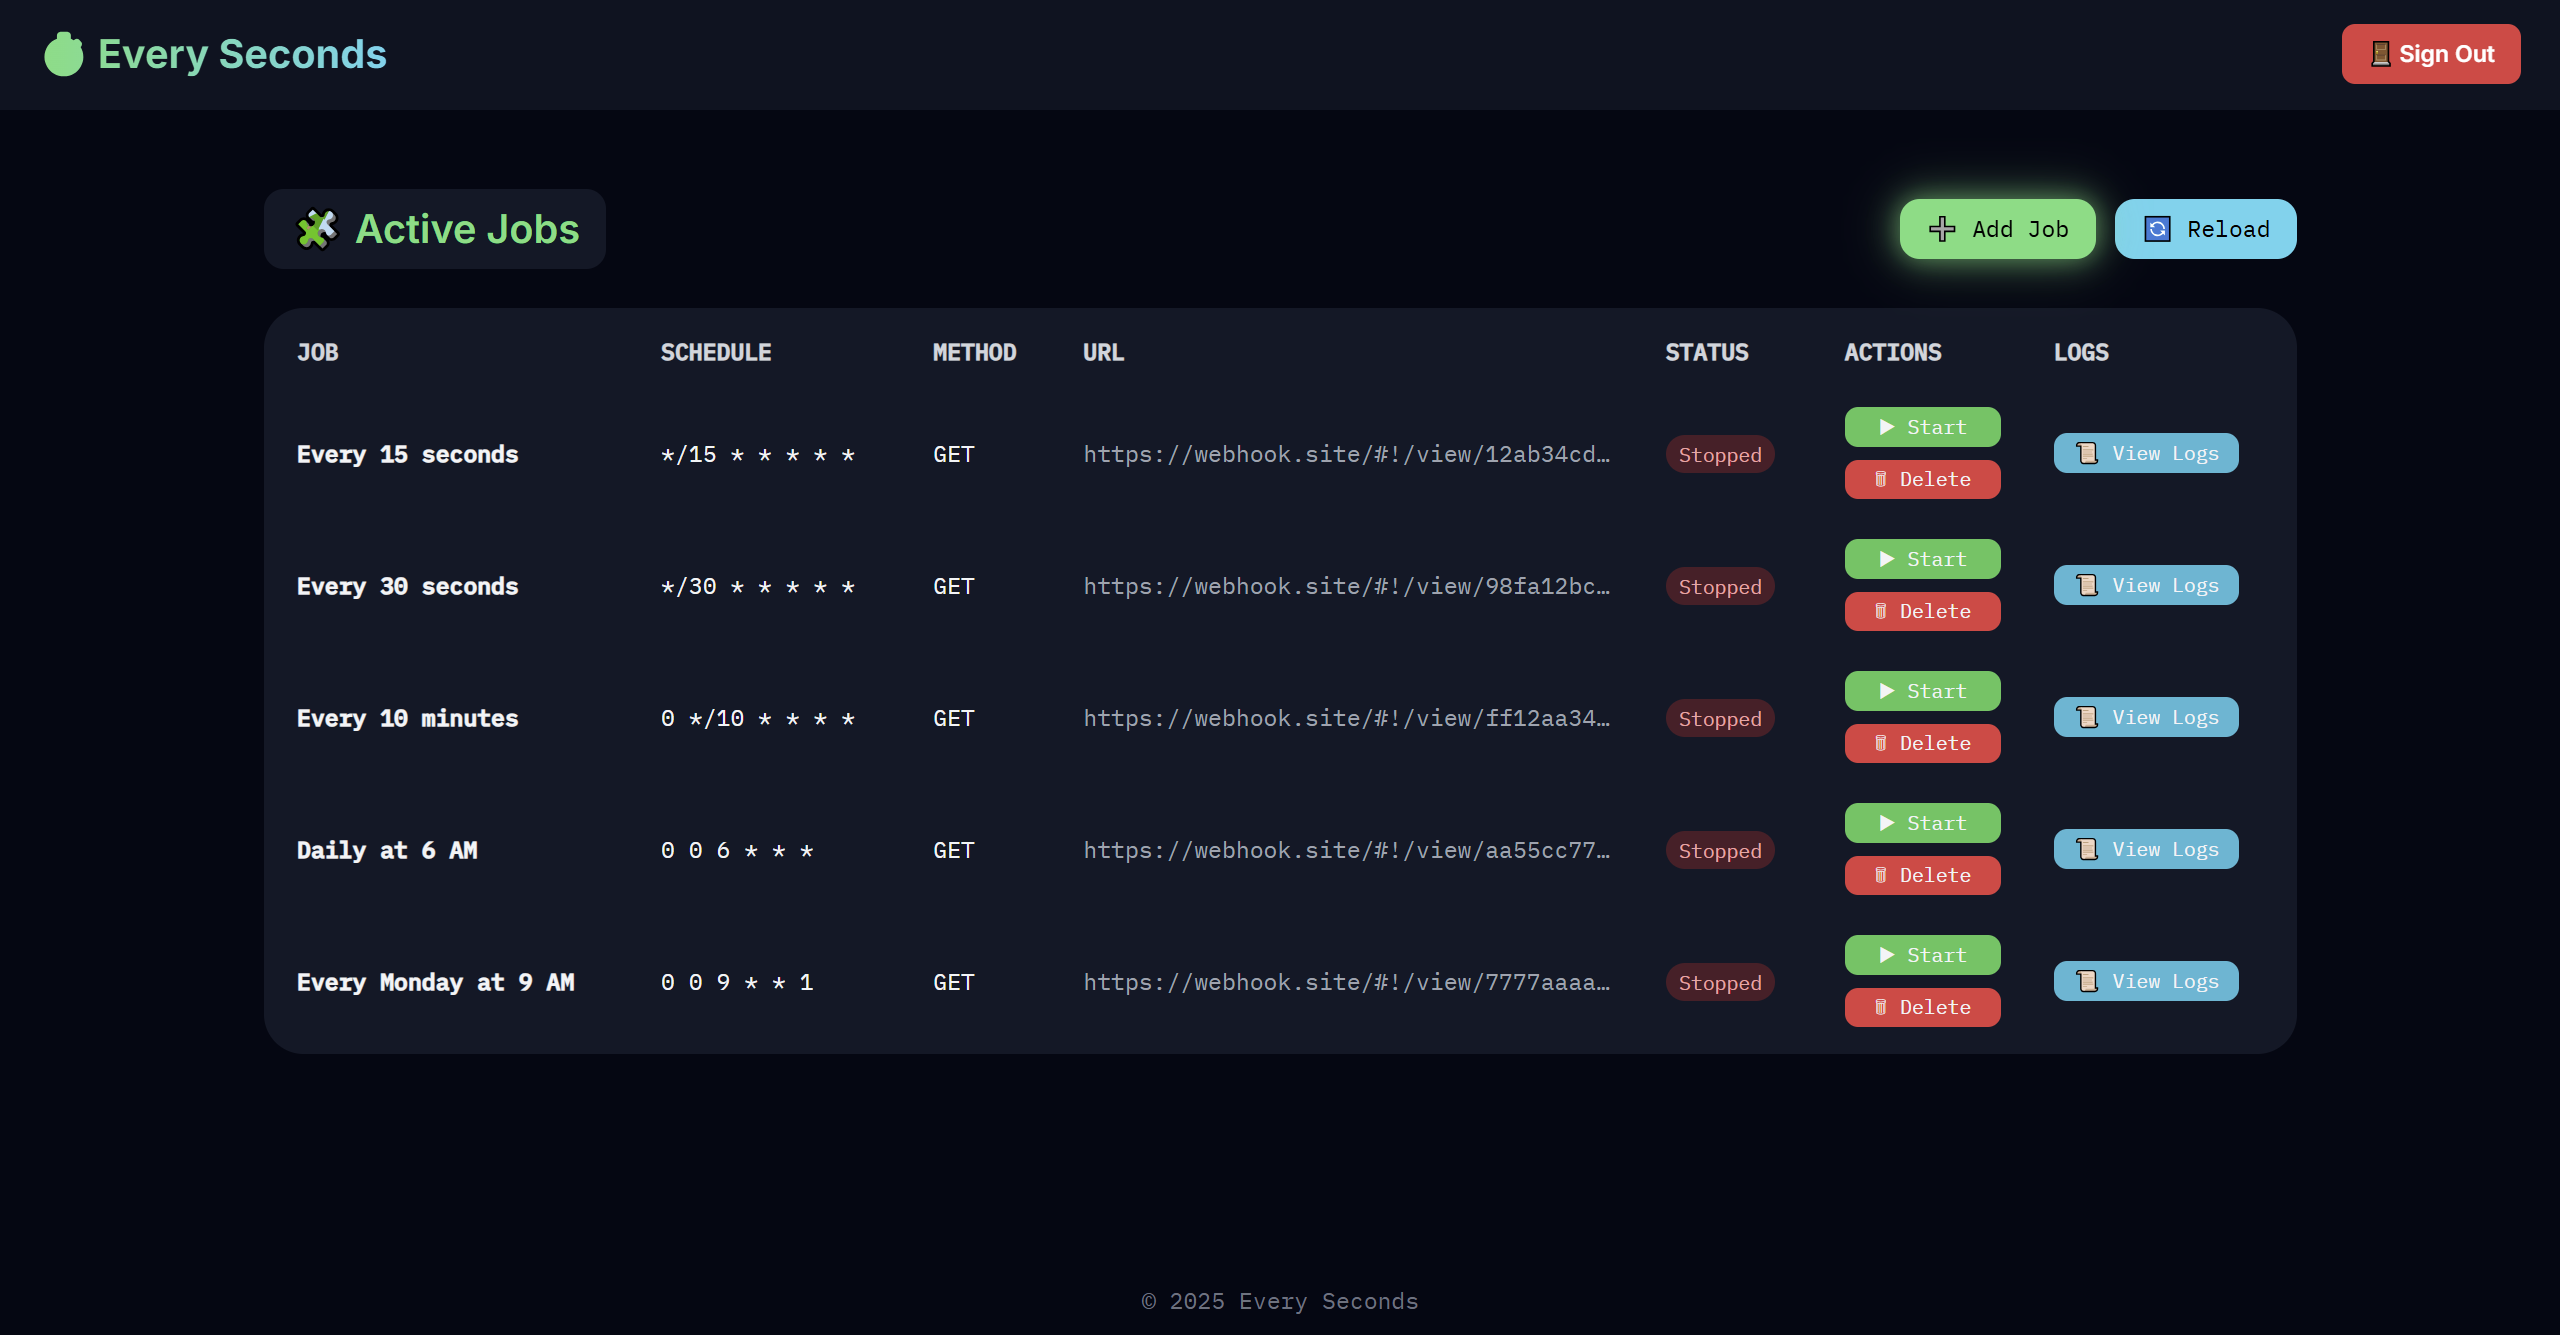The image size is (2560, 1335).
Task: Click the door icon on Sign Out button
Action: pos(2379,54)
